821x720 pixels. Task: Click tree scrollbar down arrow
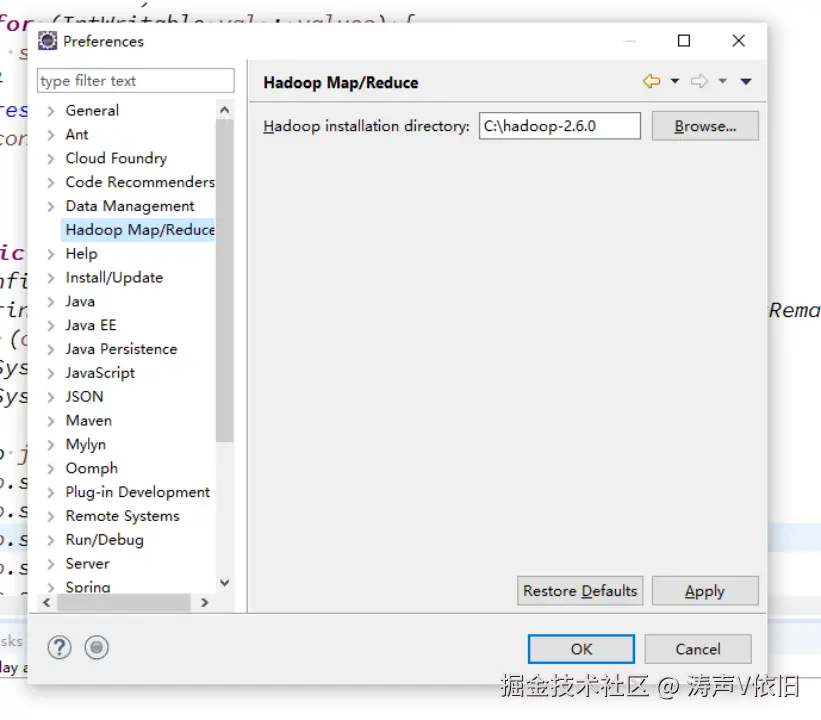point(225,583)
